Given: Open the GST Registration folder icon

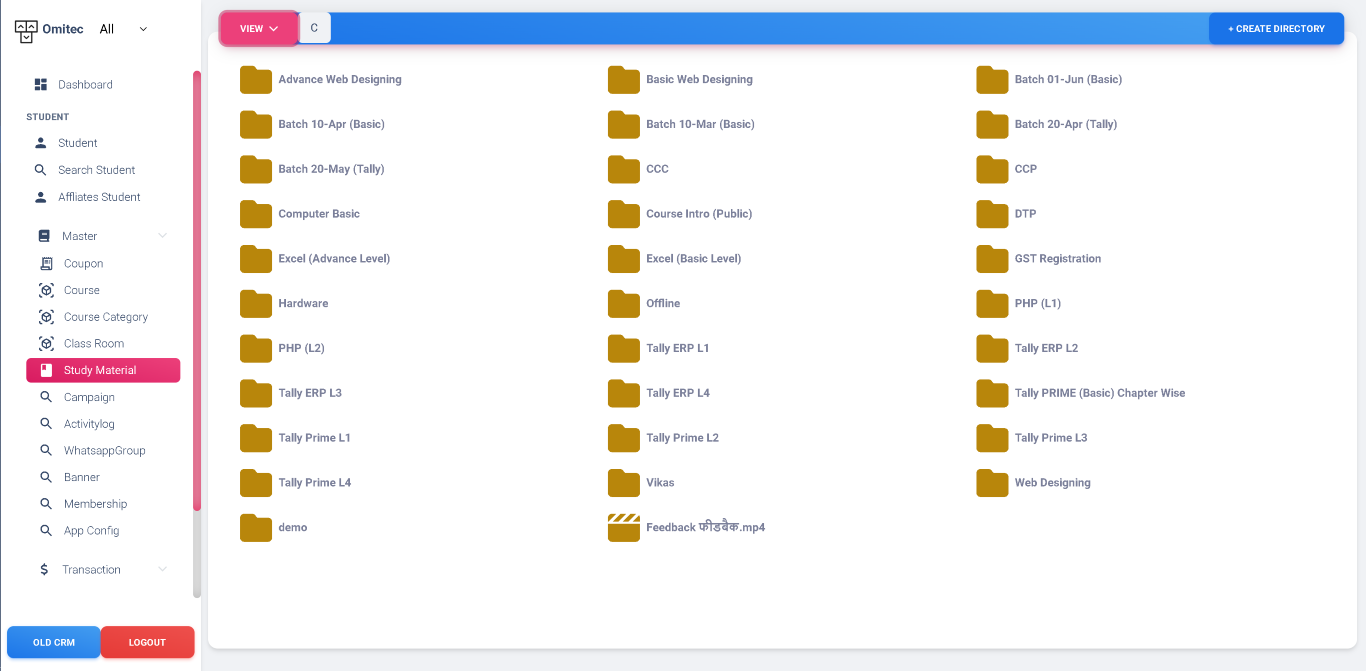Looking at the screenshot, I should pyautogui.click(x=992, y=259).
